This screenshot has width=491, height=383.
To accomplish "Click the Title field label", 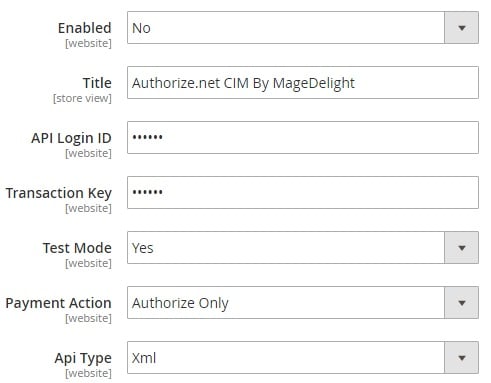I will click(97, 83).
